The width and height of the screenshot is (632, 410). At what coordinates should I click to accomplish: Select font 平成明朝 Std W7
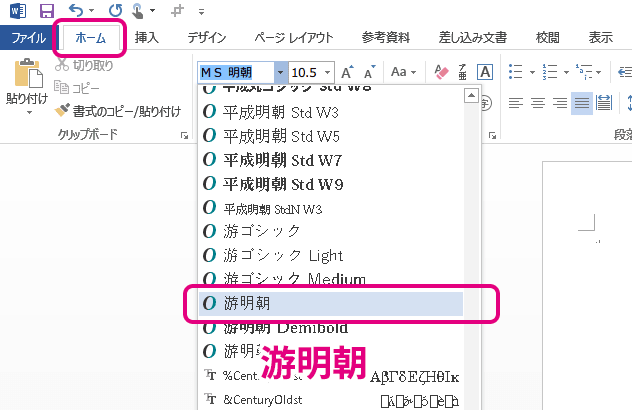point(331,160)
